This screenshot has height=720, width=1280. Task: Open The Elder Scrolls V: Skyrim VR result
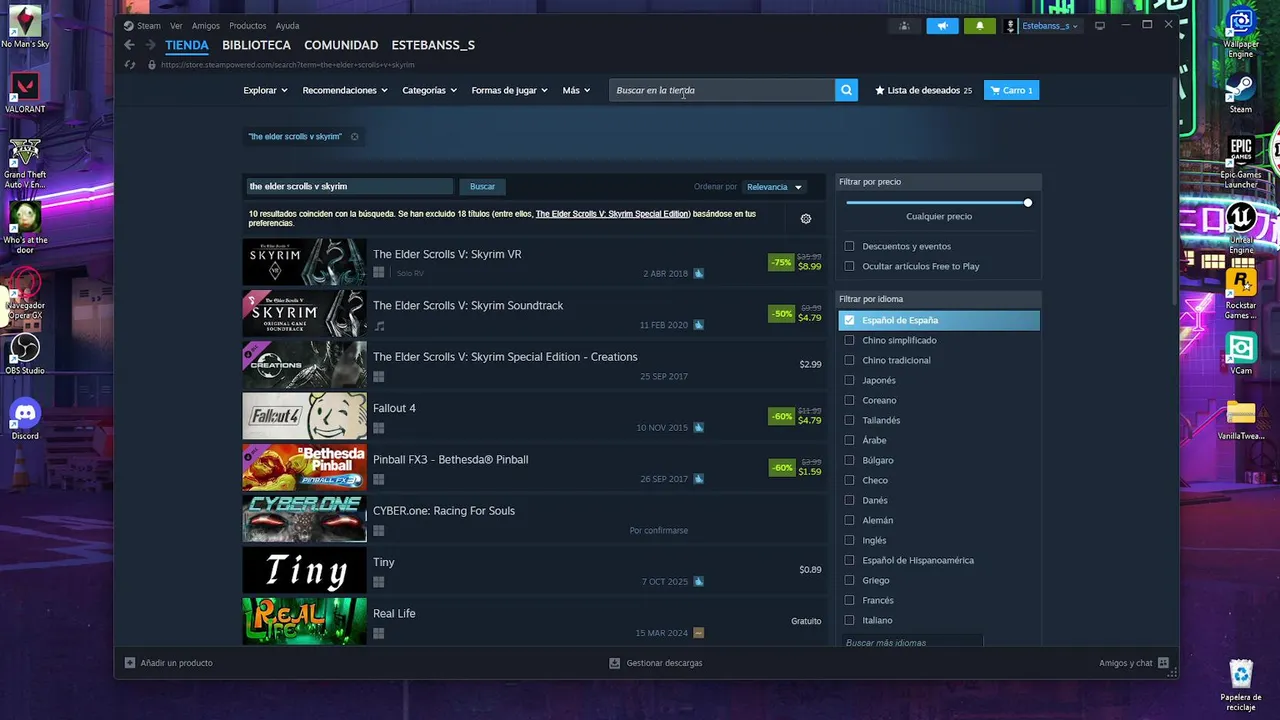(533, 262)
